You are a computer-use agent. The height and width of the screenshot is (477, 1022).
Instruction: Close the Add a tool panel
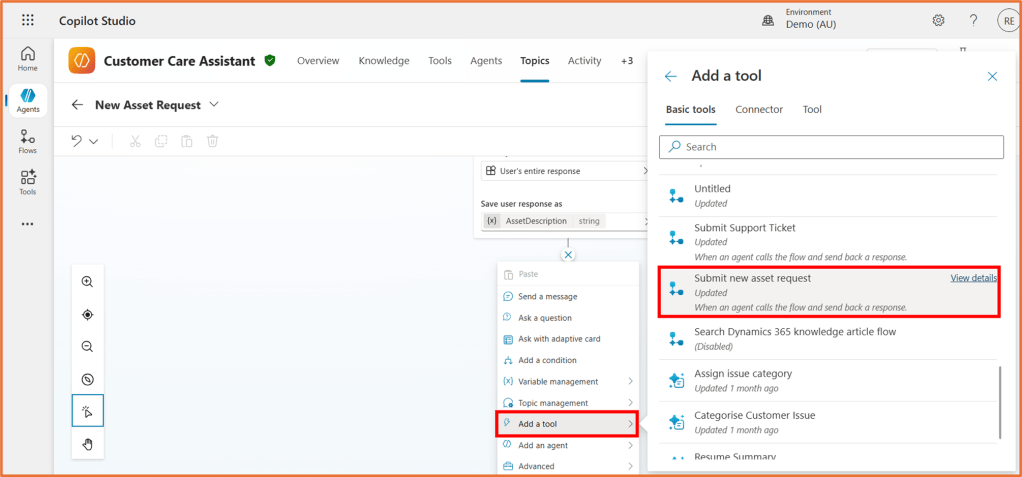[992, 76]
